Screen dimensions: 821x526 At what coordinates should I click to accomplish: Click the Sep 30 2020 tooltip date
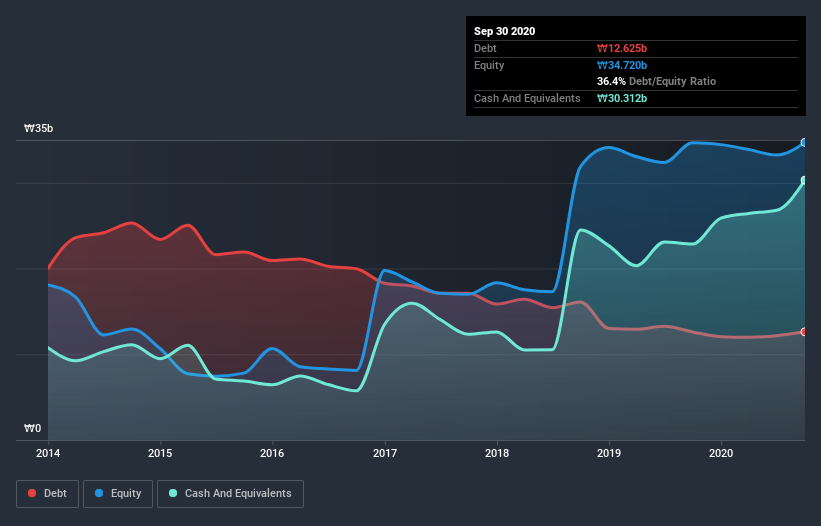[505, 31]
